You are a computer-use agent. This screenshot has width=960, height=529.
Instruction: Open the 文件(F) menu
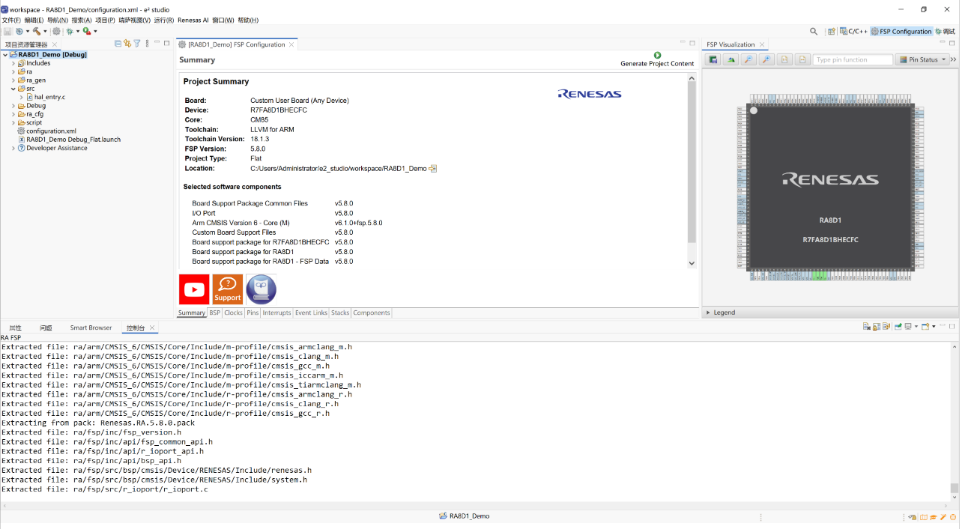click(x=11, y=20)
